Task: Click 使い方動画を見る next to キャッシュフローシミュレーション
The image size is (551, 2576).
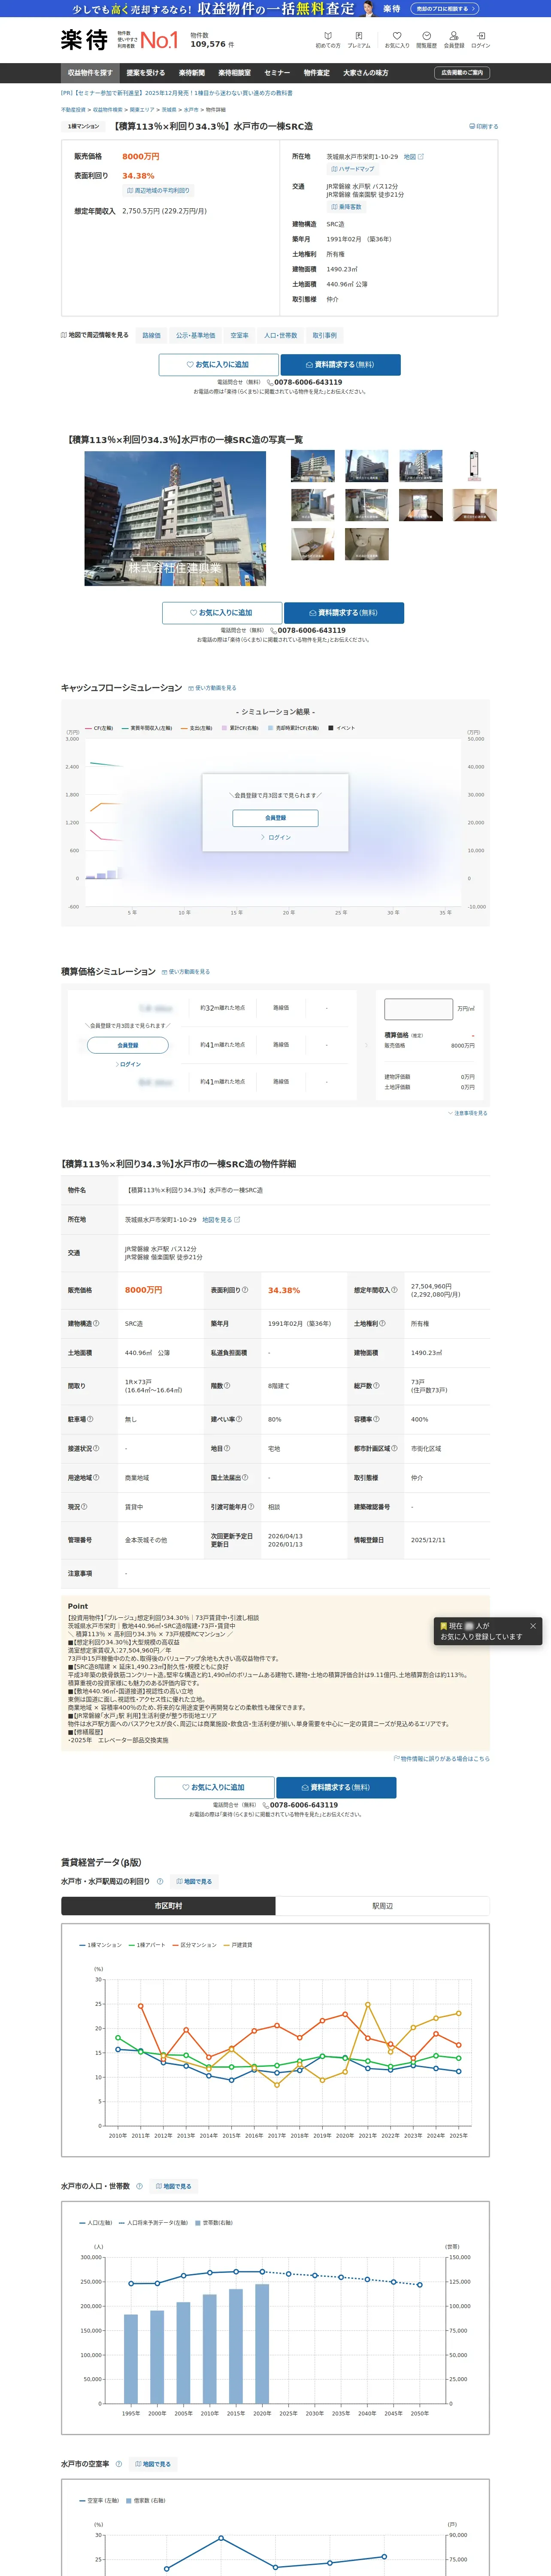Action: pyautogui.click(x=212, y=688)
